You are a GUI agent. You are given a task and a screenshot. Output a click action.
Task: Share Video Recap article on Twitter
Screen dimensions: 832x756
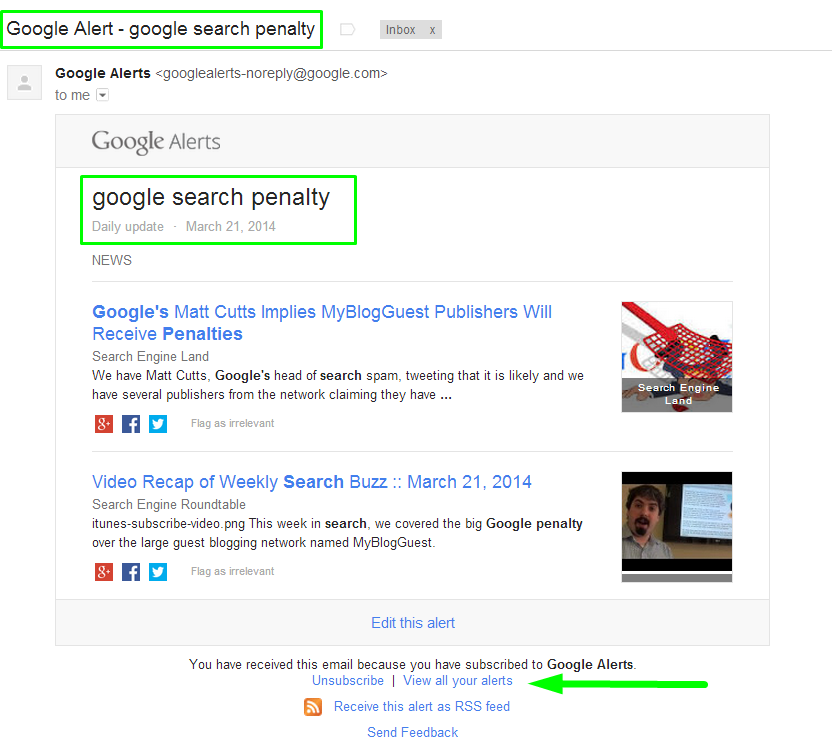point(158,572)
